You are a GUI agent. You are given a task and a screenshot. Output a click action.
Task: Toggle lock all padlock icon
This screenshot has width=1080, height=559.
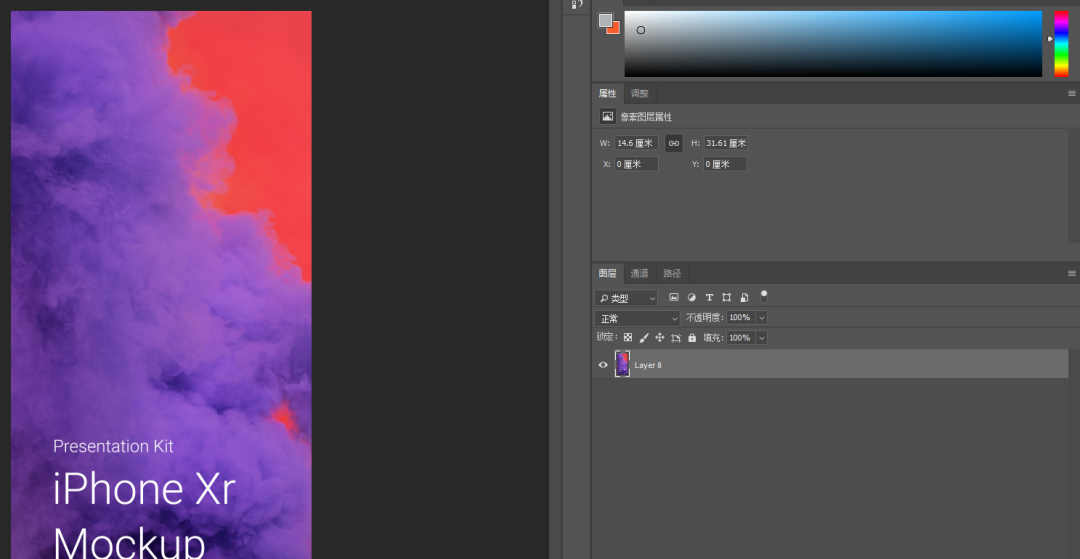692,338
